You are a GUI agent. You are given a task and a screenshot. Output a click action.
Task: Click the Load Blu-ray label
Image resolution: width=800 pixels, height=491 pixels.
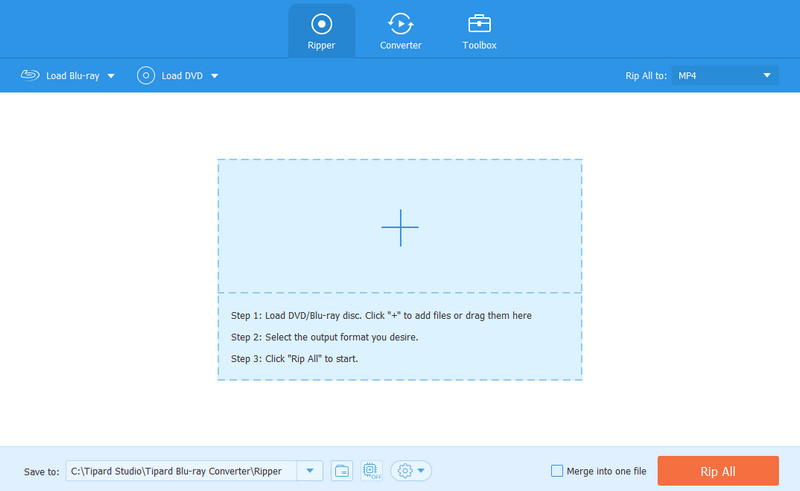[73, 76]
